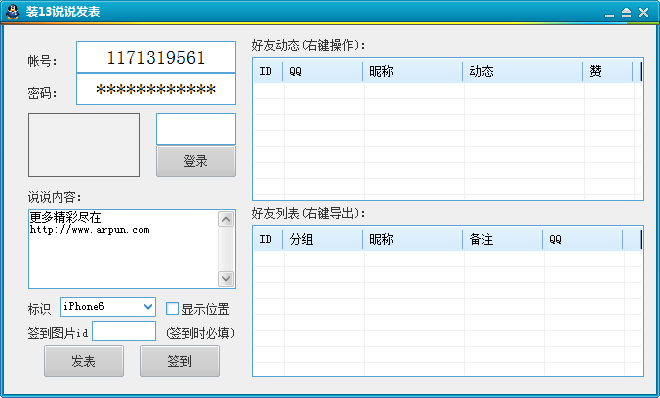This screenshot has height=398, width=660.
Task: Click the 动态 column header
Action: point(523,72)
